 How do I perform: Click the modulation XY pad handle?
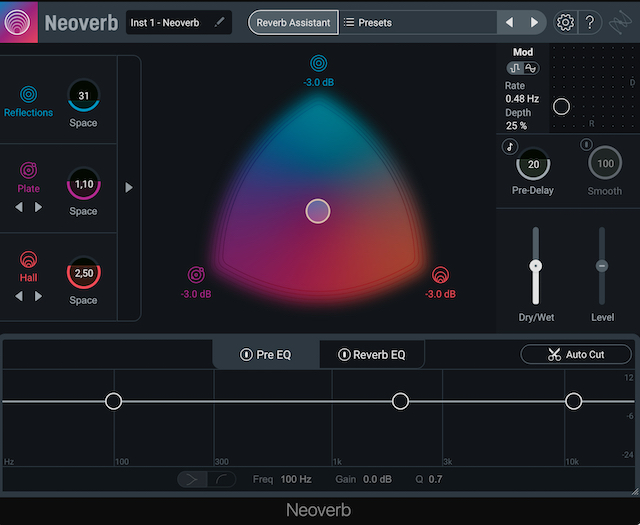[561, 107]
